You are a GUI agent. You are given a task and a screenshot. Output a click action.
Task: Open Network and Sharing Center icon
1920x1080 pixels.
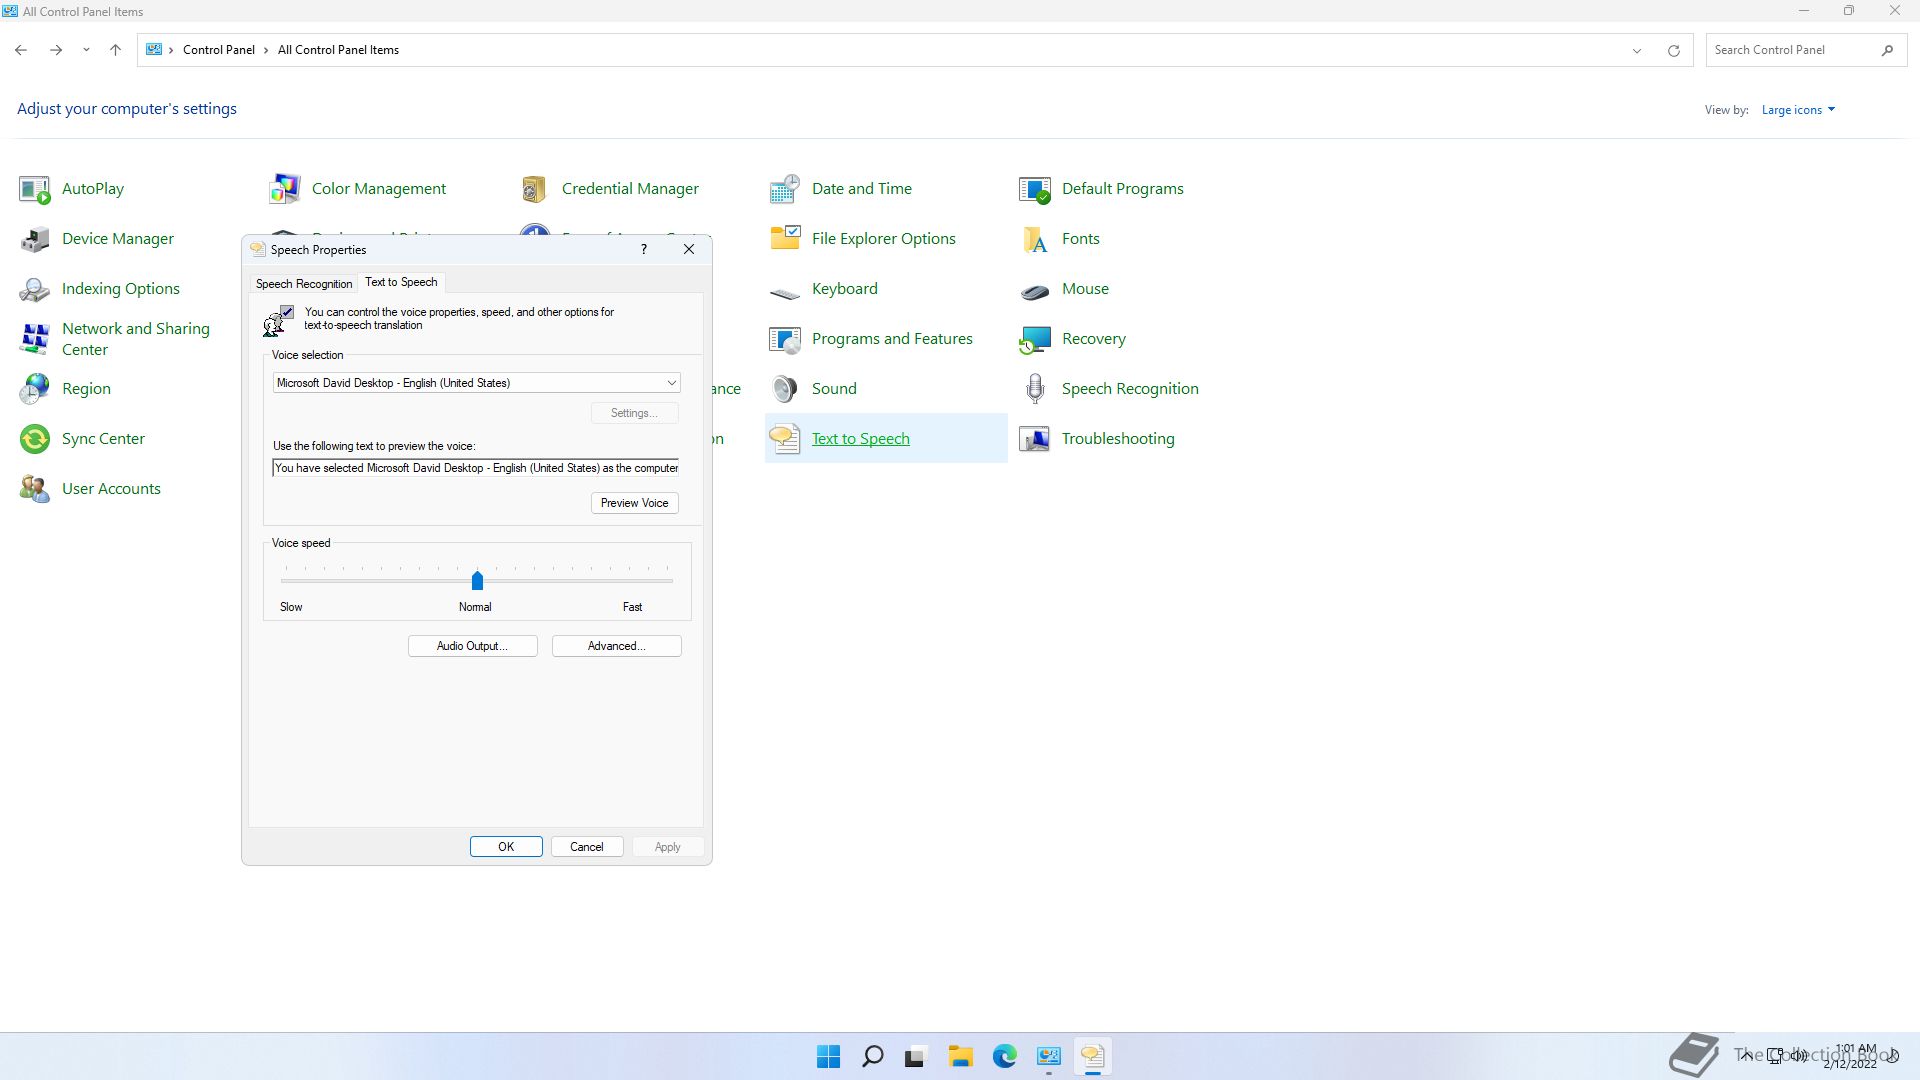35,339
